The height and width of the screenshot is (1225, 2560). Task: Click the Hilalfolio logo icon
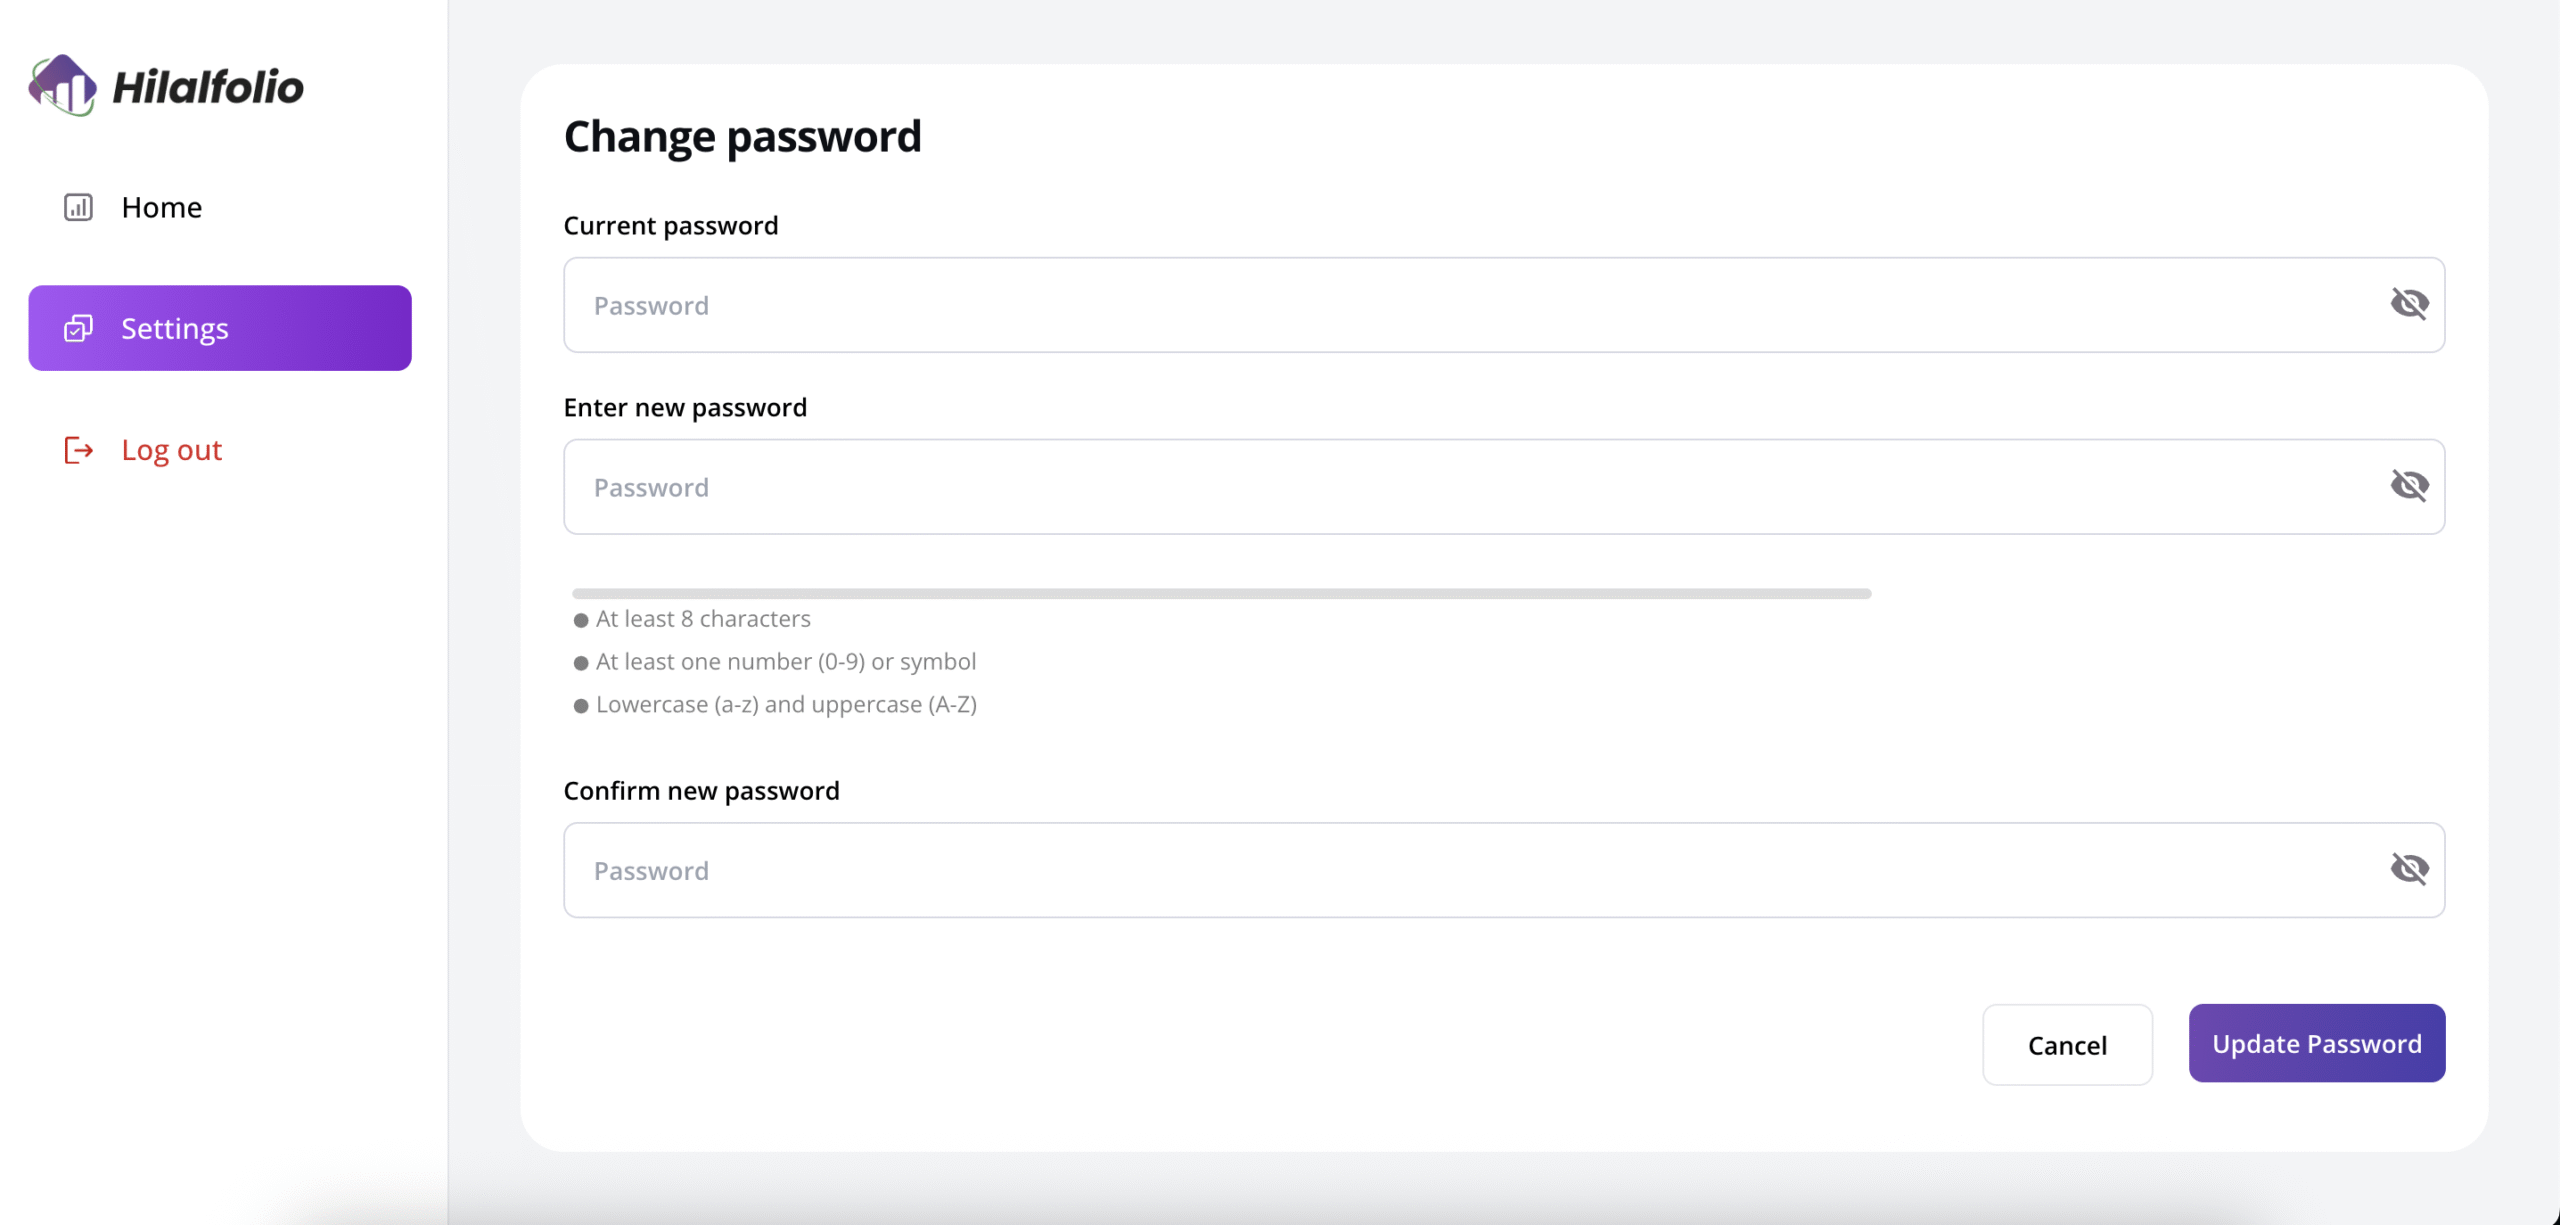pyautogui.click(x=63, y=86)
